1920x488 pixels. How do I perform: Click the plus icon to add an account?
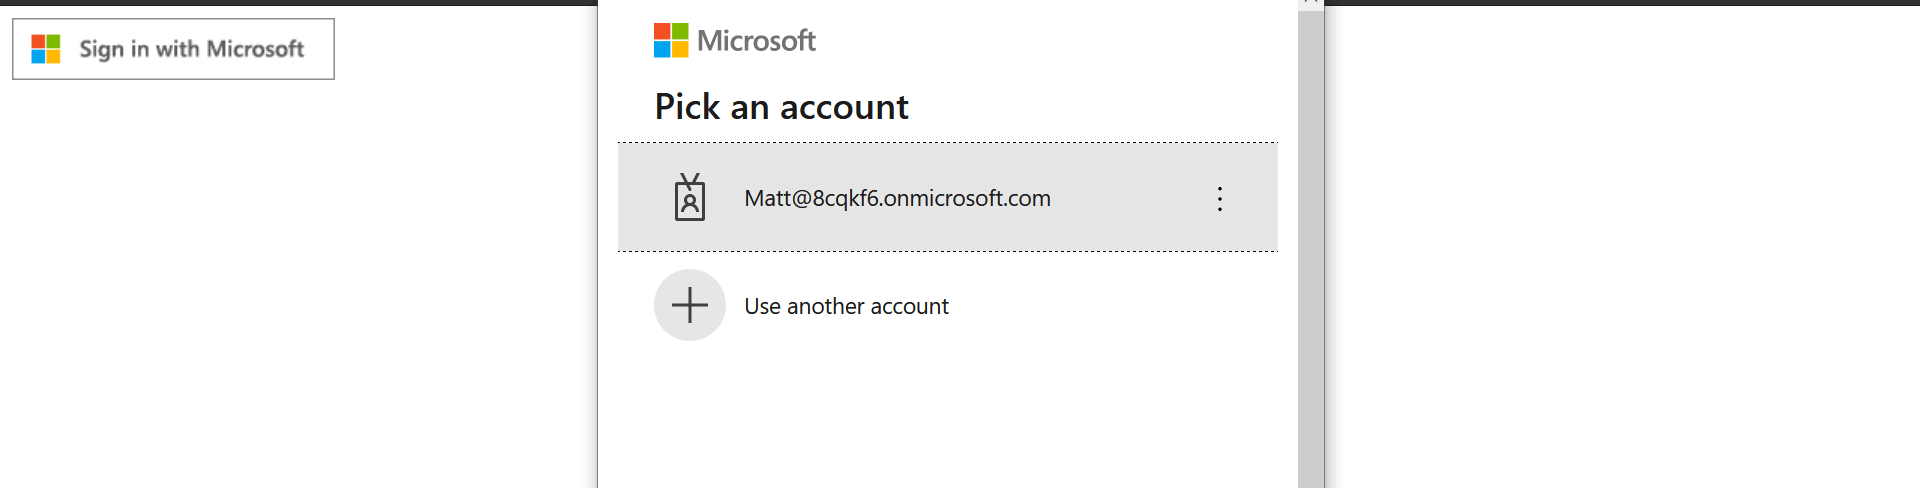[x=690, y=305]
